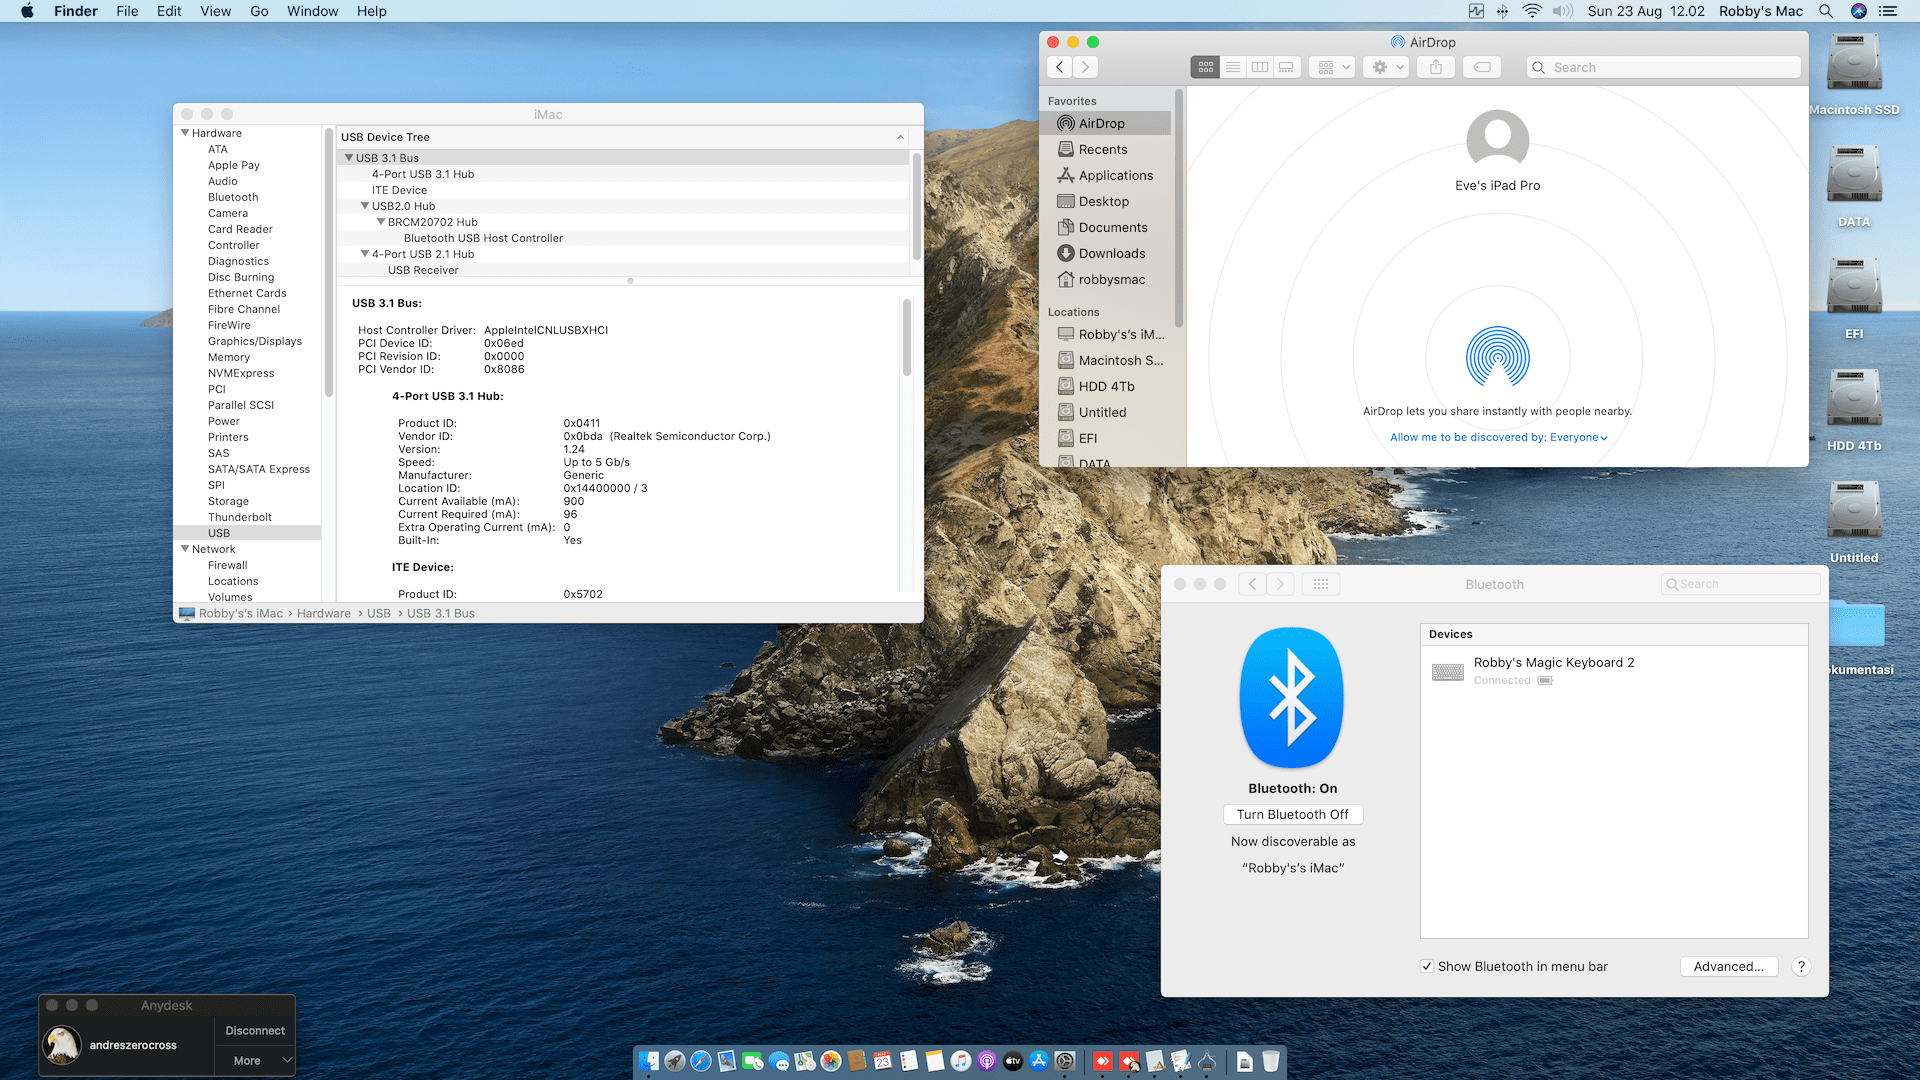Collapse the USB2.0 Hub tree node
The width and height of the screenshot is (1920, 1080).
tap(365, 206)
